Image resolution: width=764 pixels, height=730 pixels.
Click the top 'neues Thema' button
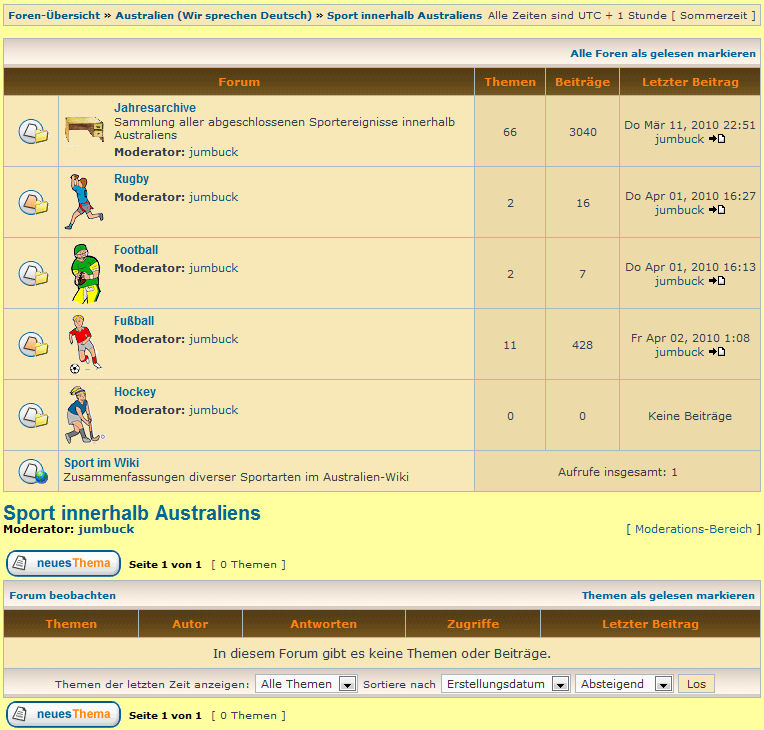coord(64,564)
